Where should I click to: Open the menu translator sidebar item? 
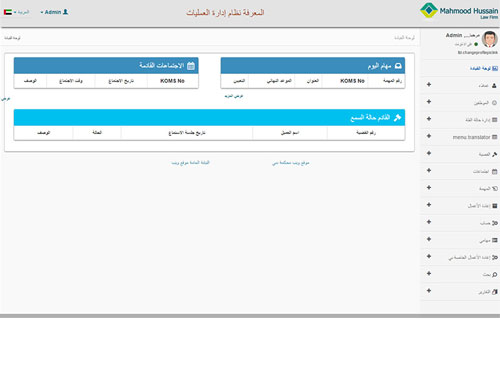pyautogui.click(x=475, y=137)
